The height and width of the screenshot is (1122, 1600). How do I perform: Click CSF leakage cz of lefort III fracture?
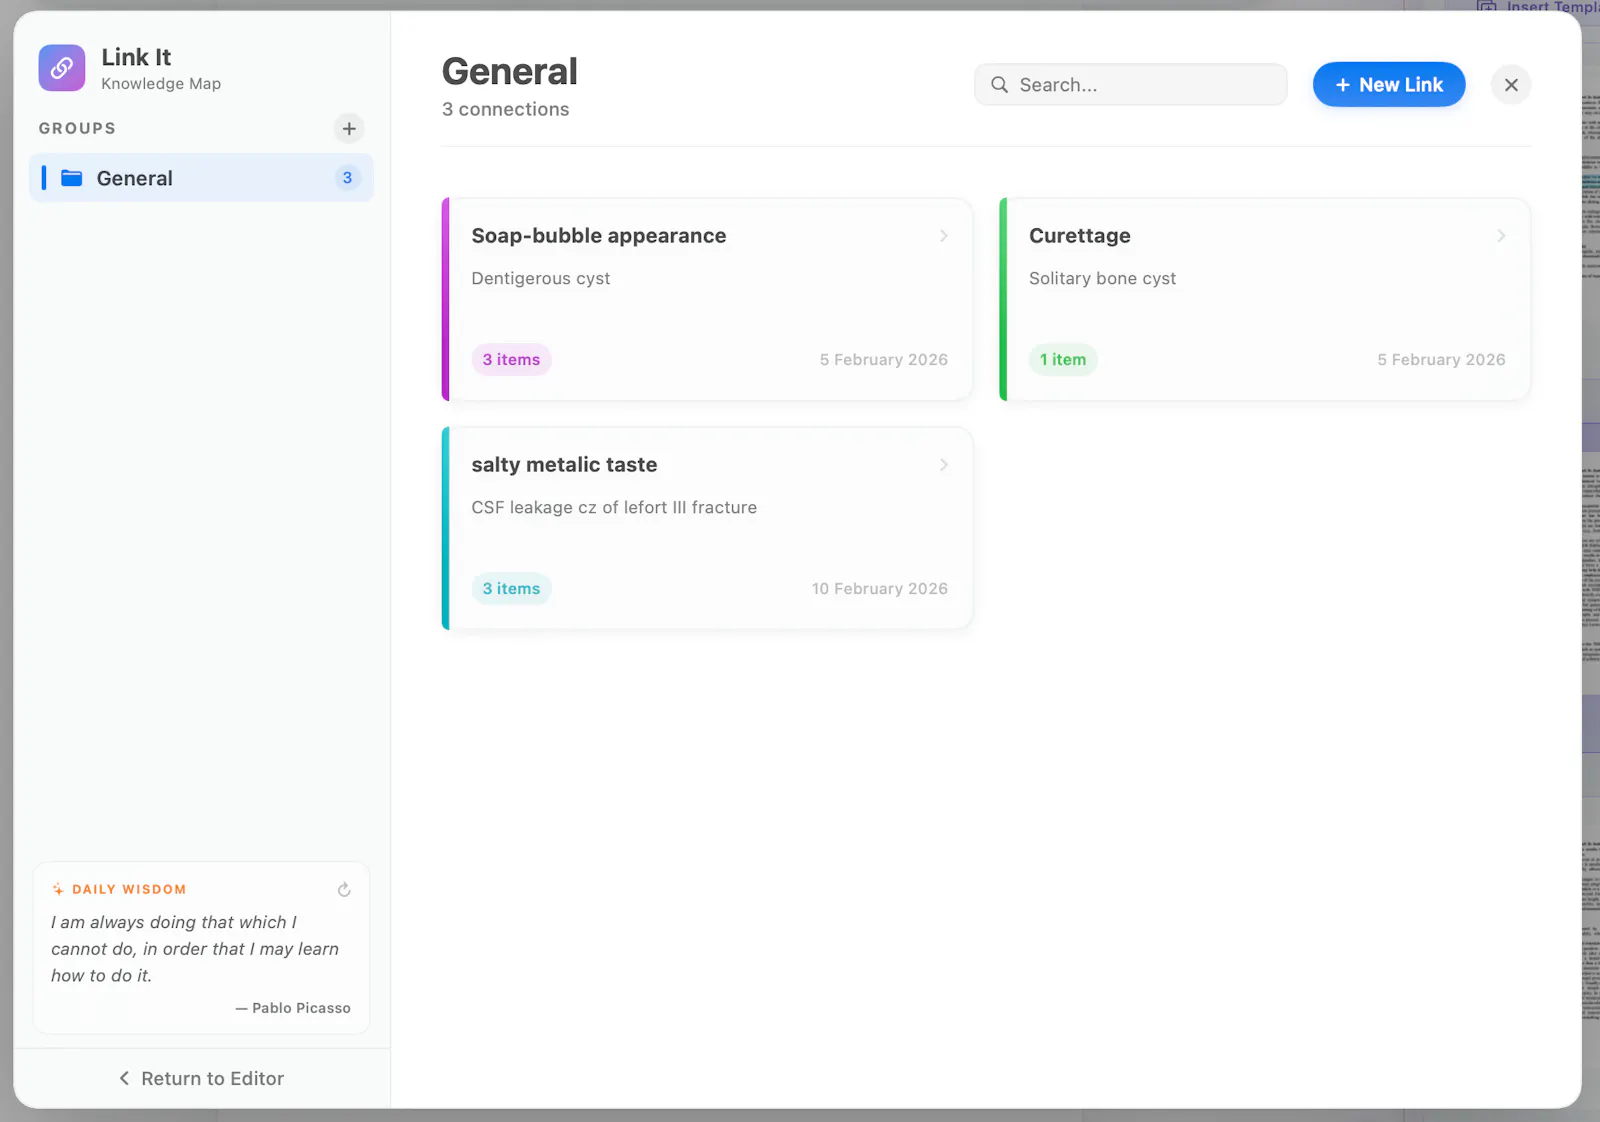point(614,508)
